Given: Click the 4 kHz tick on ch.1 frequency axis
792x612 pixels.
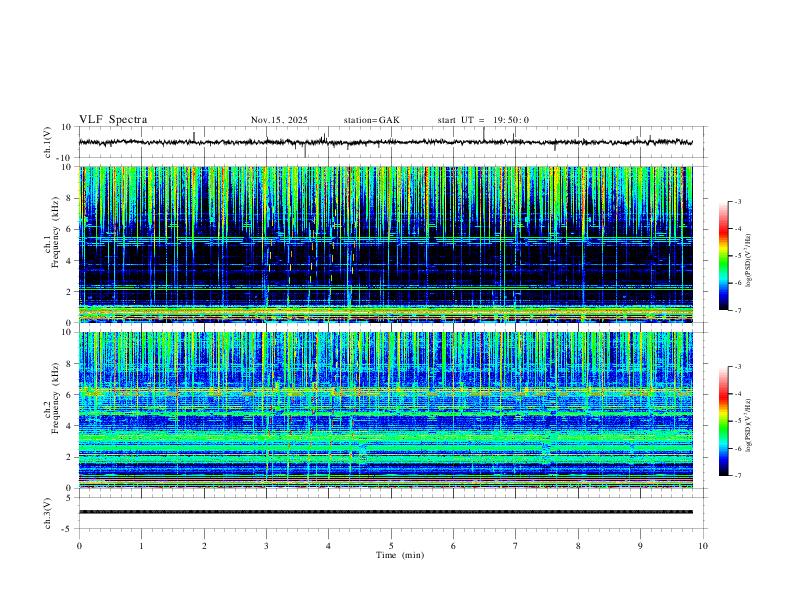Looking at the screenshot, I should tap(69, 261).
